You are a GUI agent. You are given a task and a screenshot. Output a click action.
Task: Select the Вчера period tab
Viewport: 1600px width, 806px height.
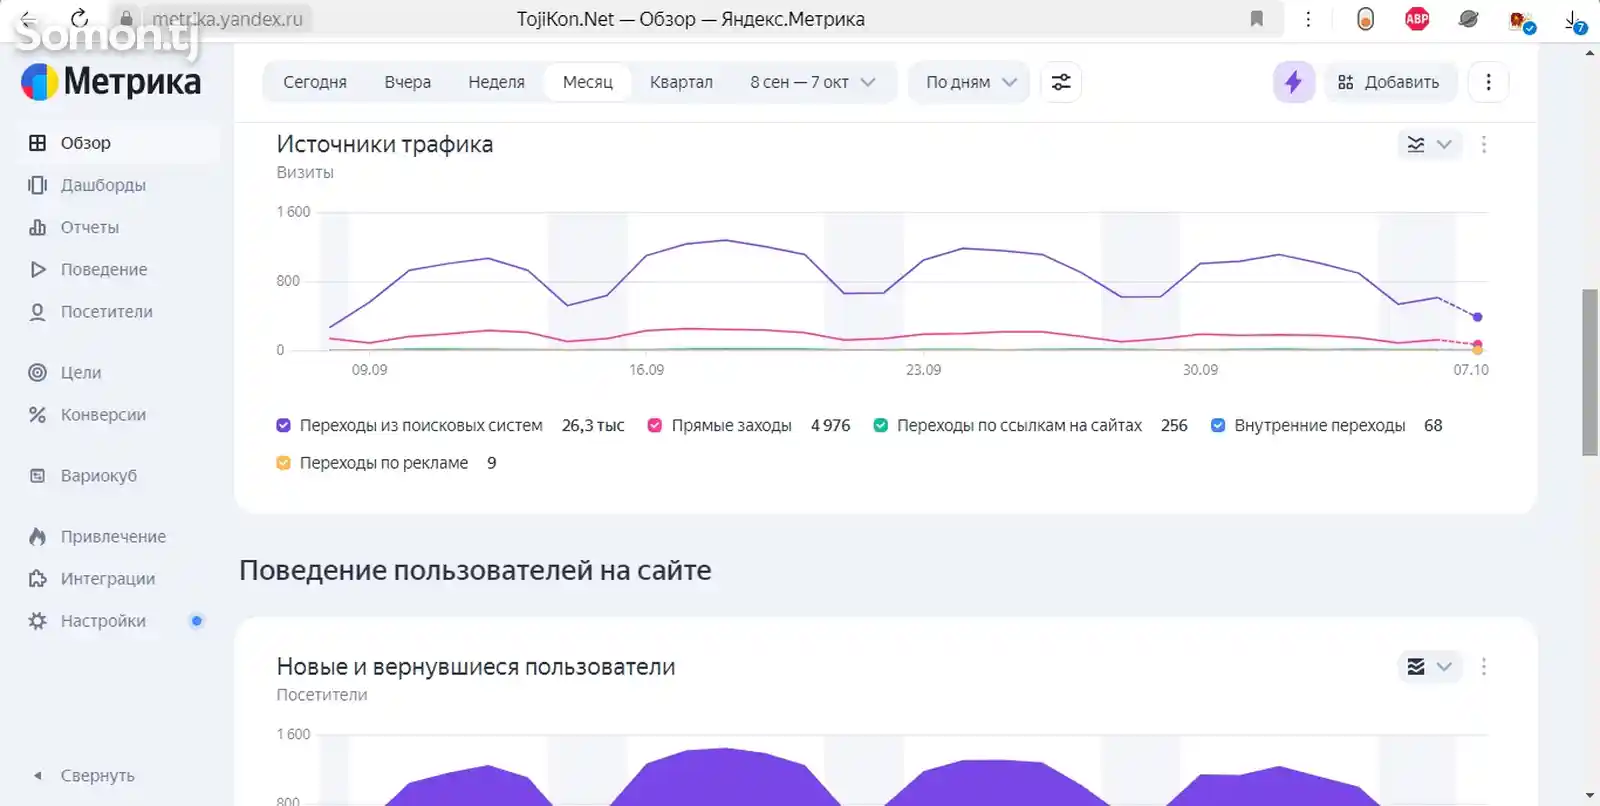(408, 82)
